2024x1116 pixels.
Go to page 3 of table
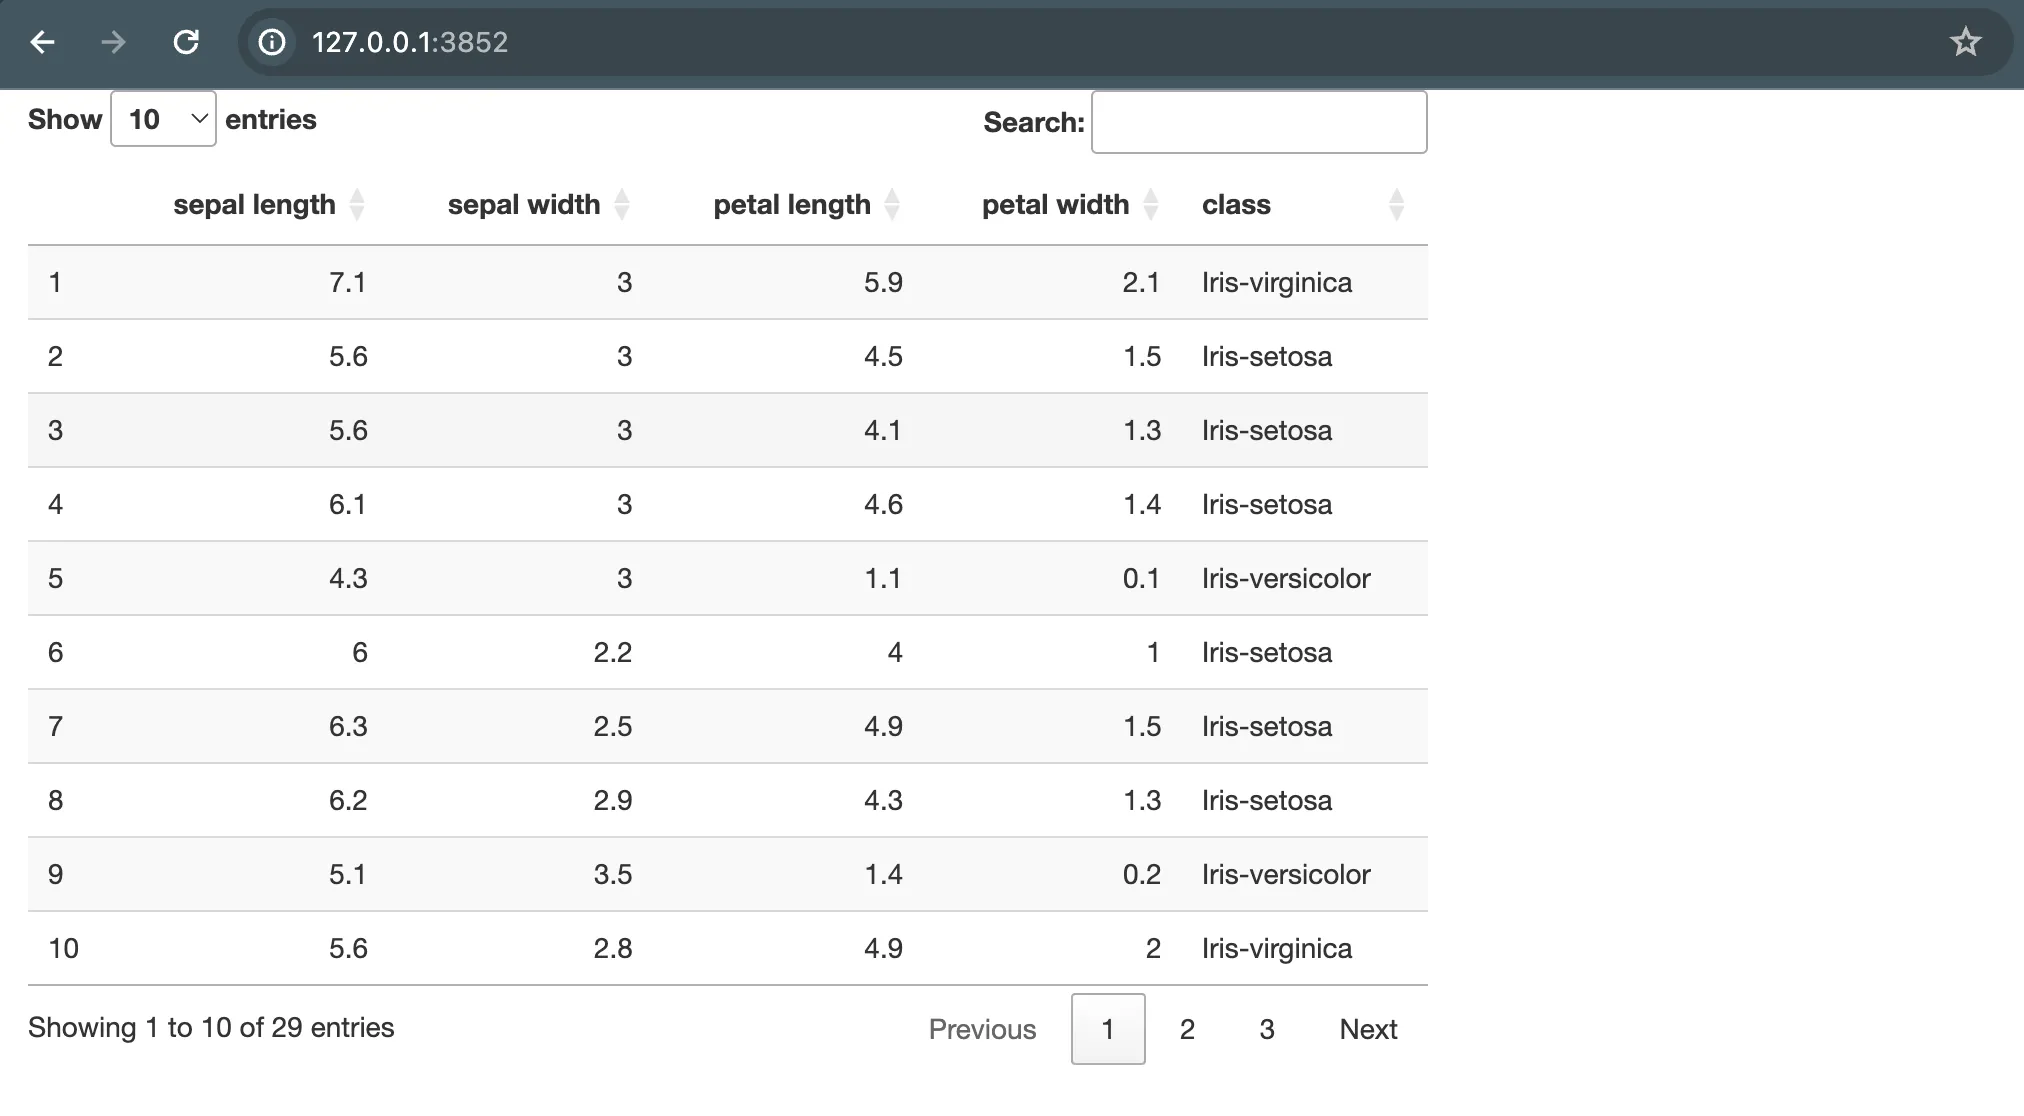pyautogui.click(x=1267, y=1029)
